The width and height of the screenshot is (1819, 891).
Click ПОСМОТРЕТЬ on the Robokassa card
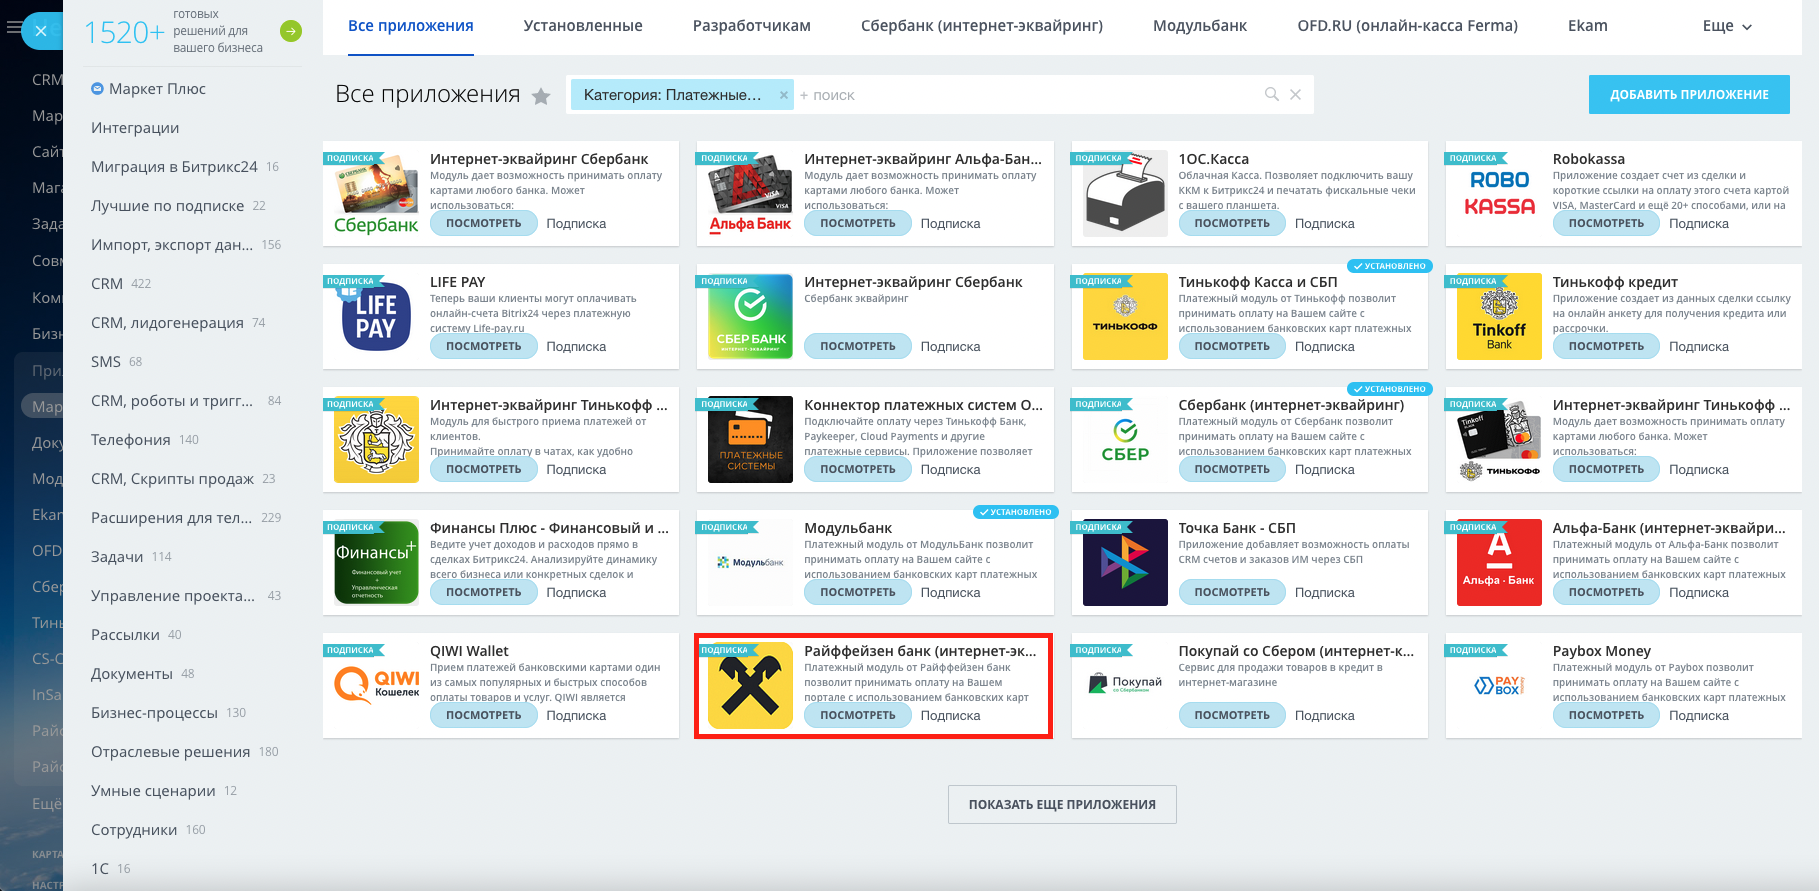click(x=1606, y=224)
